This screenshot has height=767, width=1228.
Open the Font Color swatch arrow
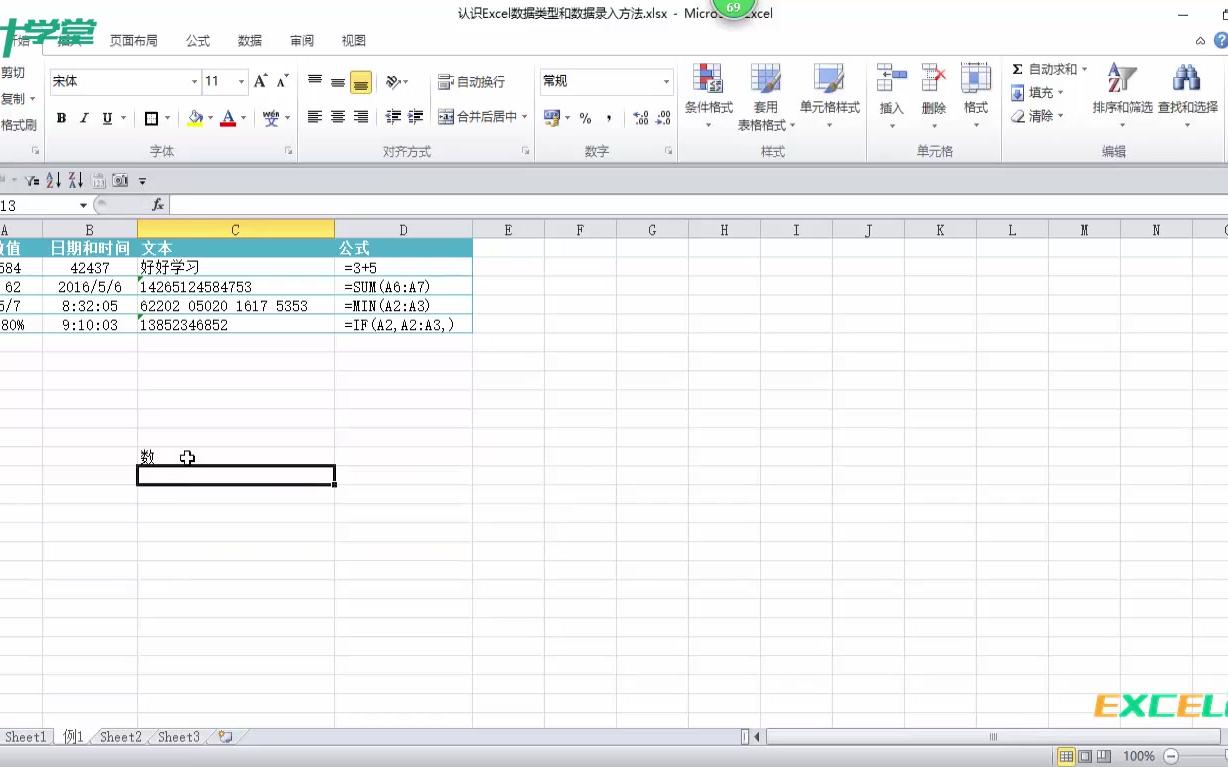[x=242, y=117]
